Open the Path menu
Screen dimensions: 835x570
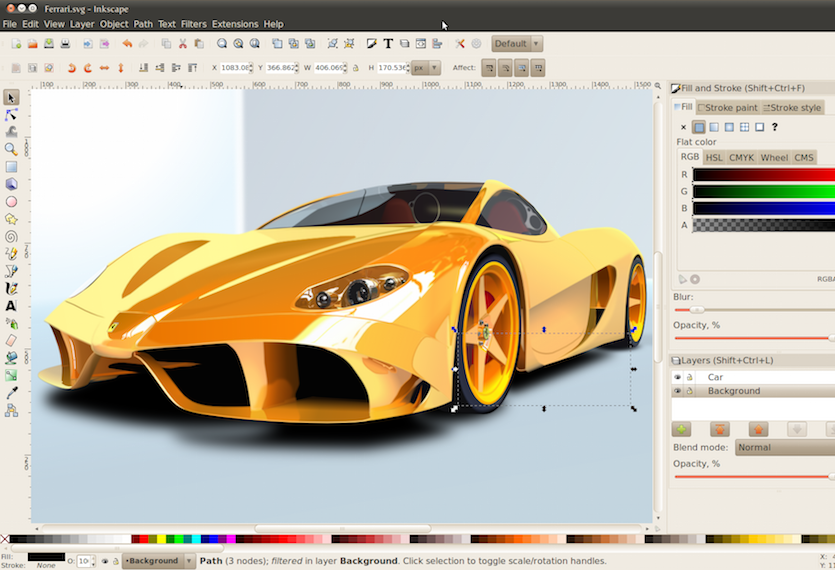pos(143,24)
